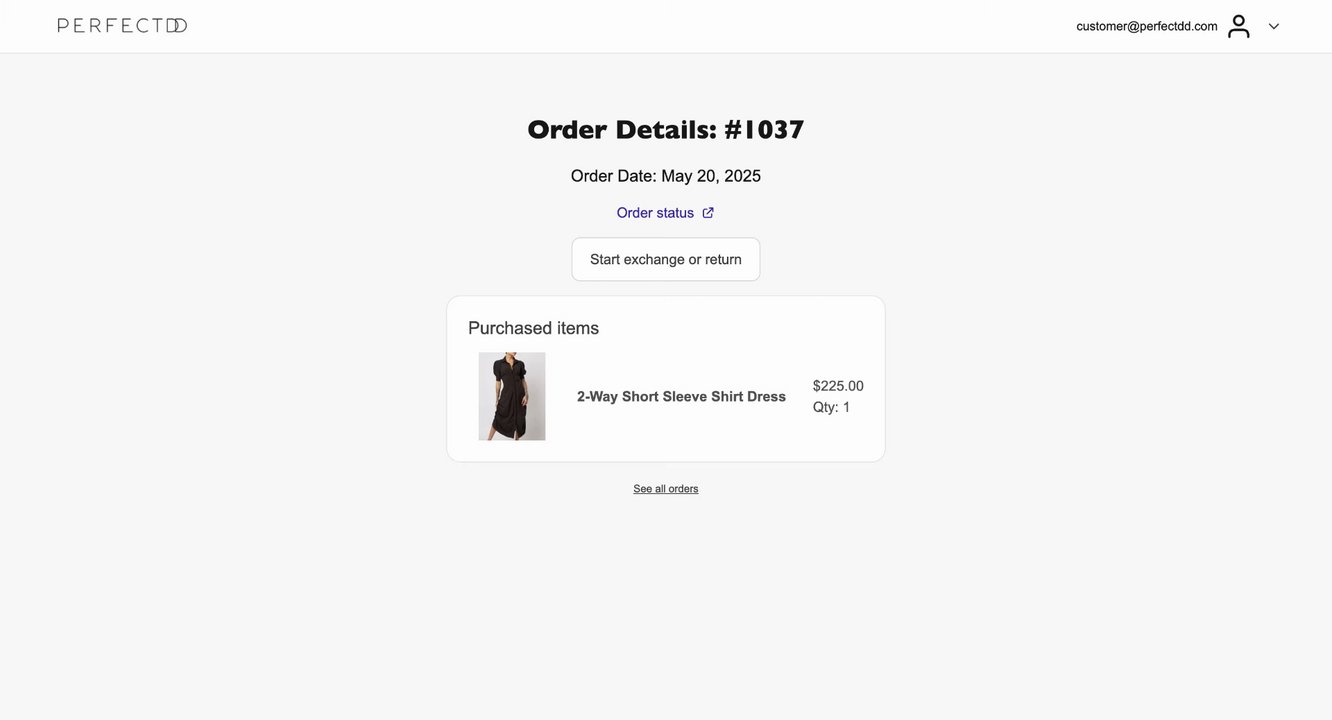Click the customer@perfectdd.com email address

pos(1147,26)
